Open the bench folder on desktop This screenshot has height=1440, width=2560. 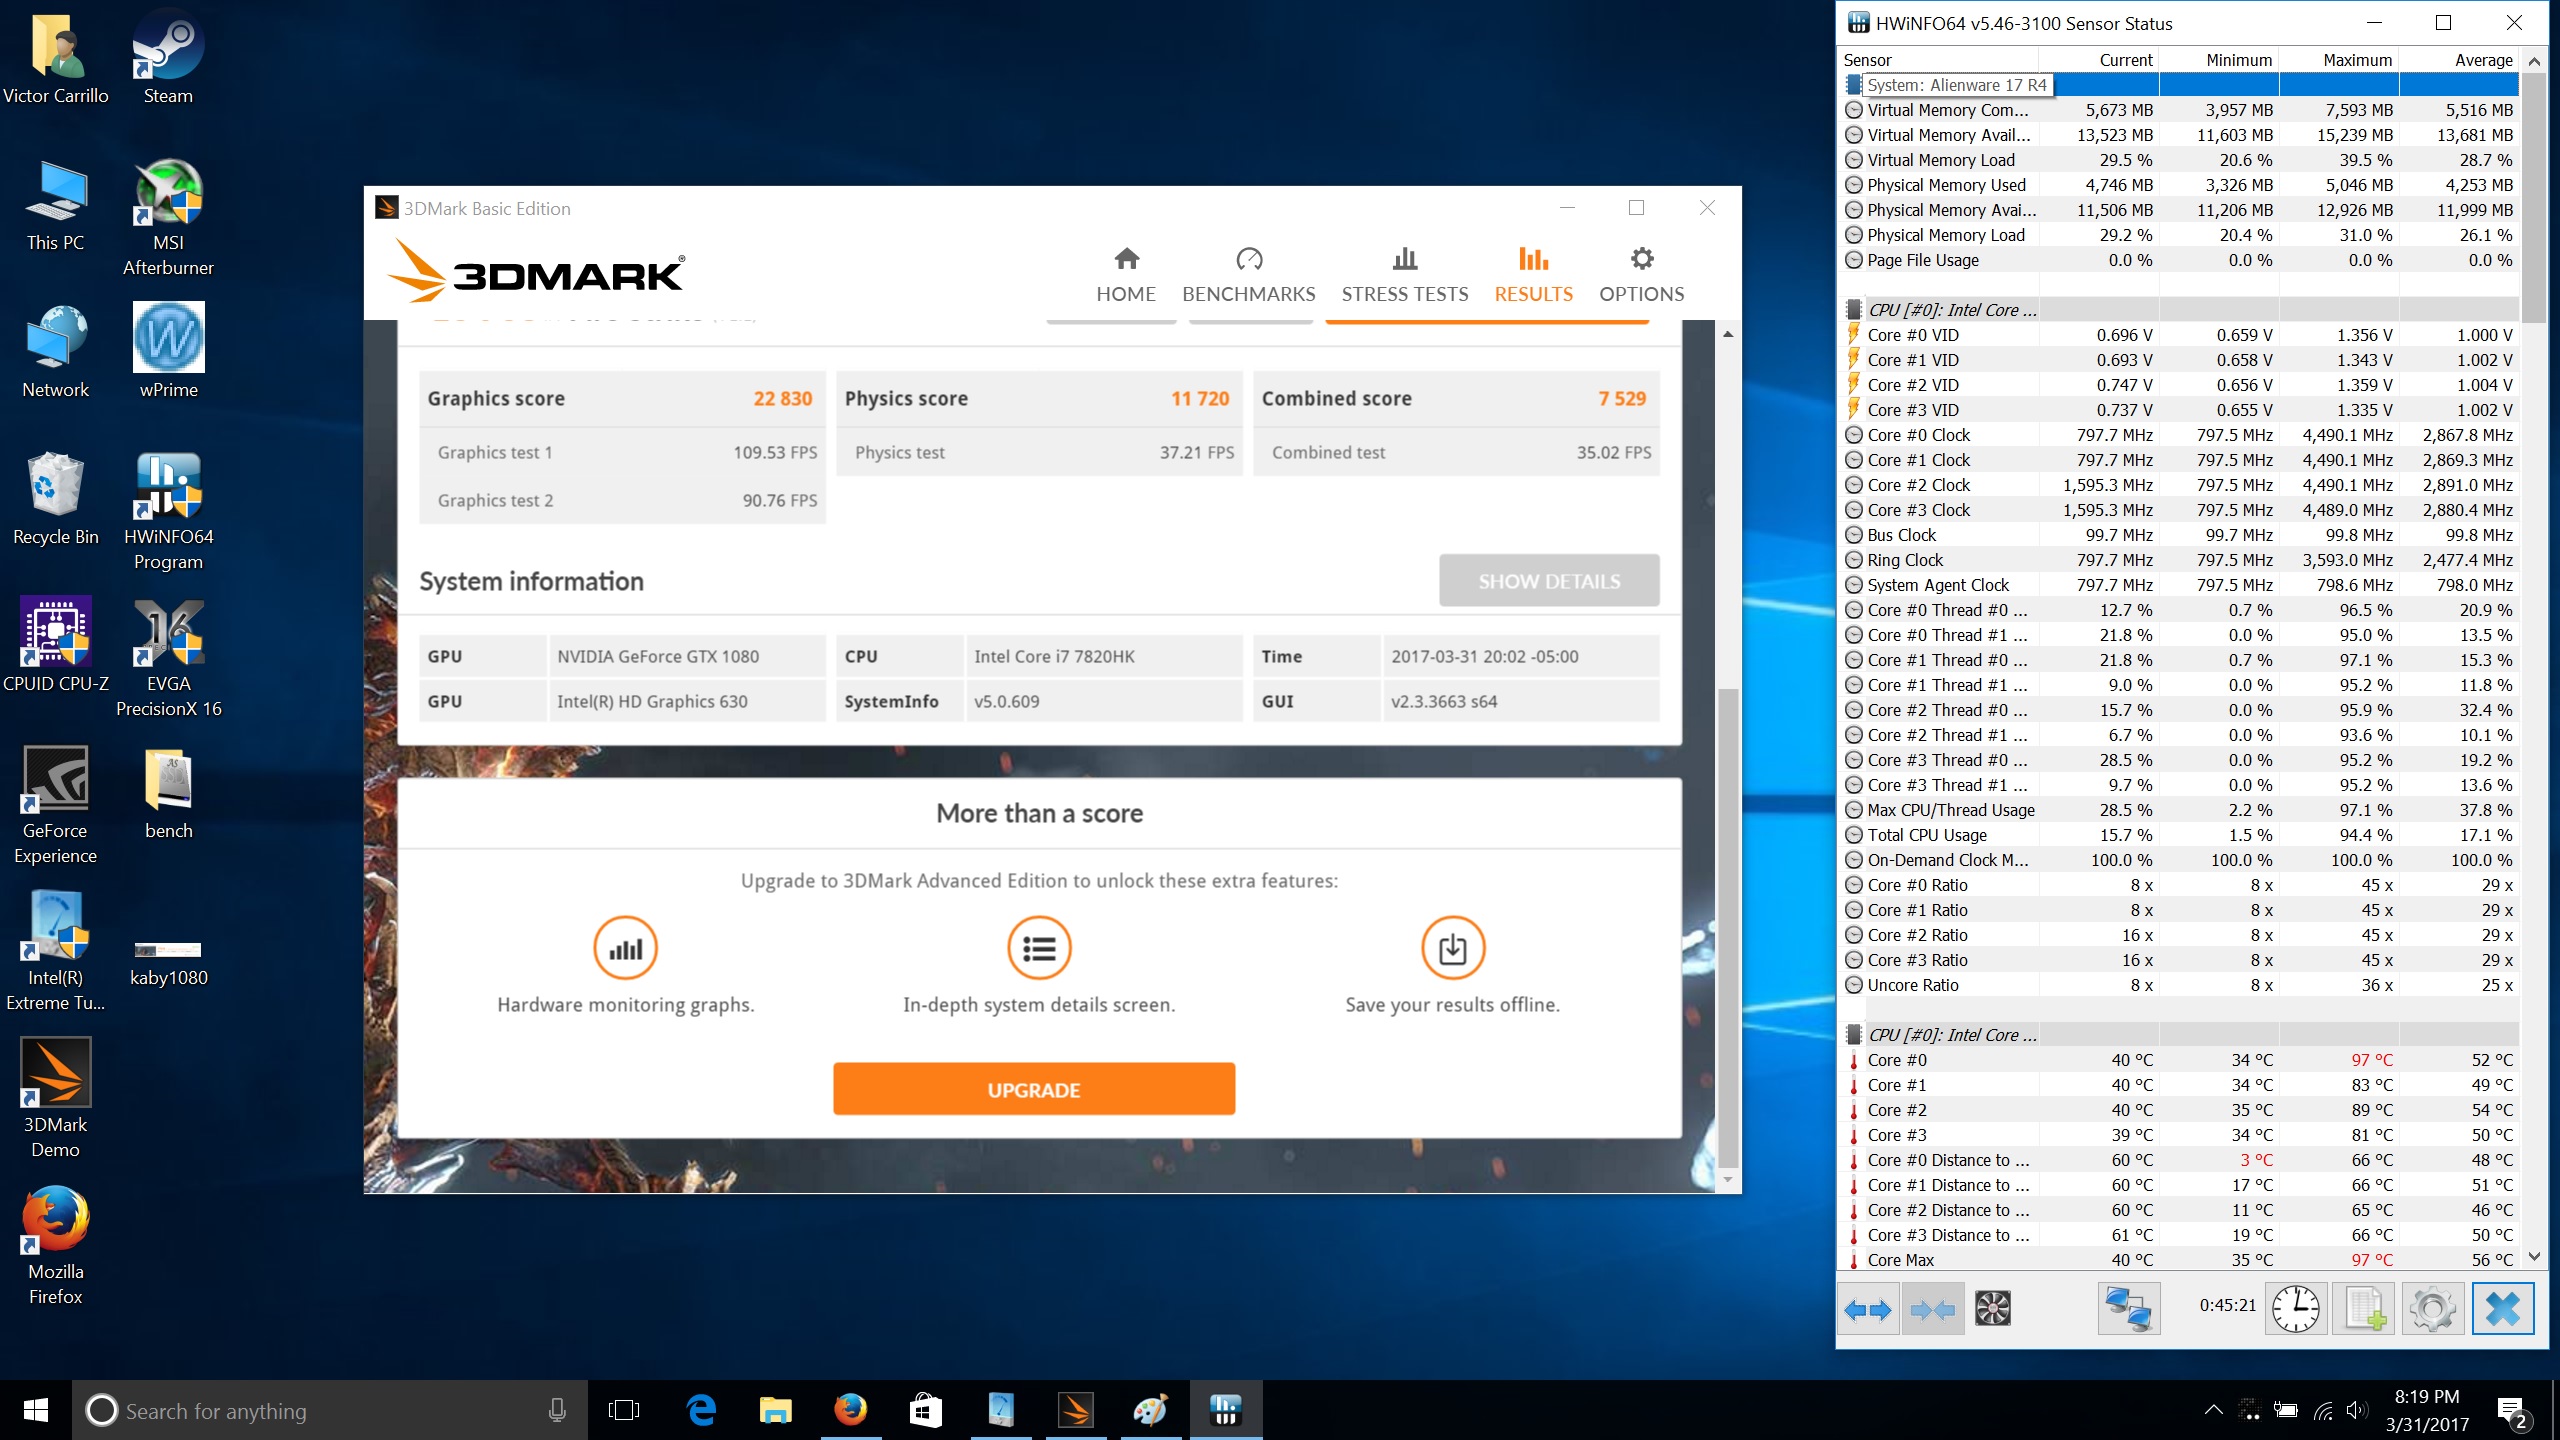[x=168, y=793]
